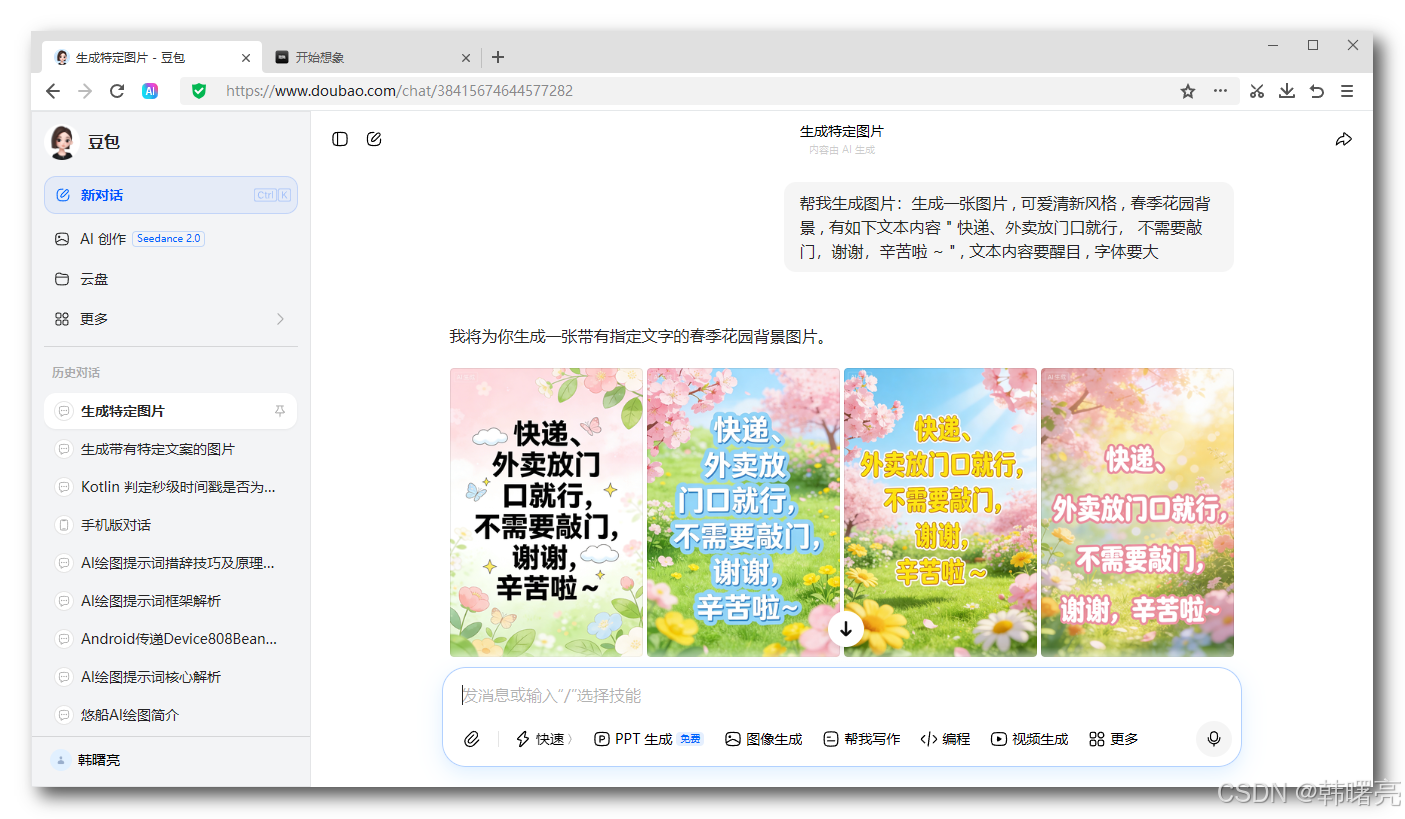Open the 视频生成 video generation tool
This screenshot has width=1405, height=819.
click(x=1028, y=739)
